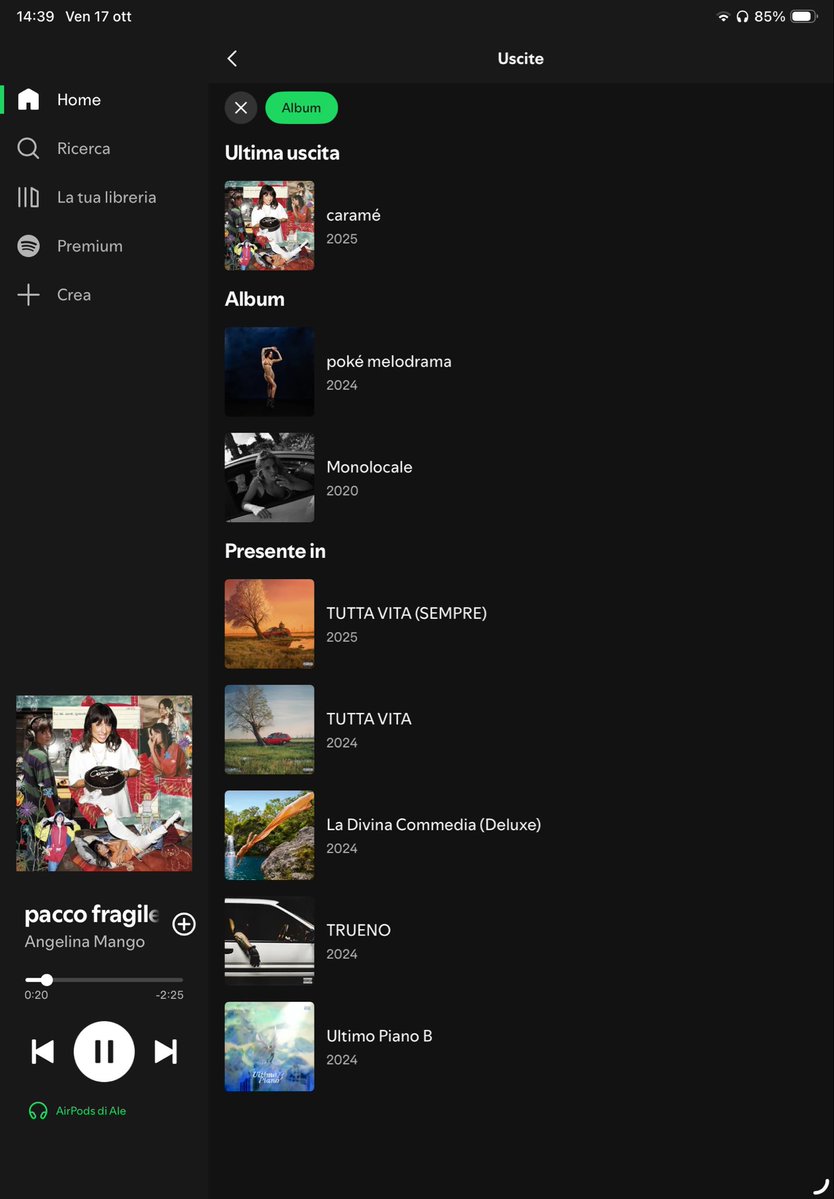Open the La Divina Commedia (Deluxe) cover

click(269, 835)
